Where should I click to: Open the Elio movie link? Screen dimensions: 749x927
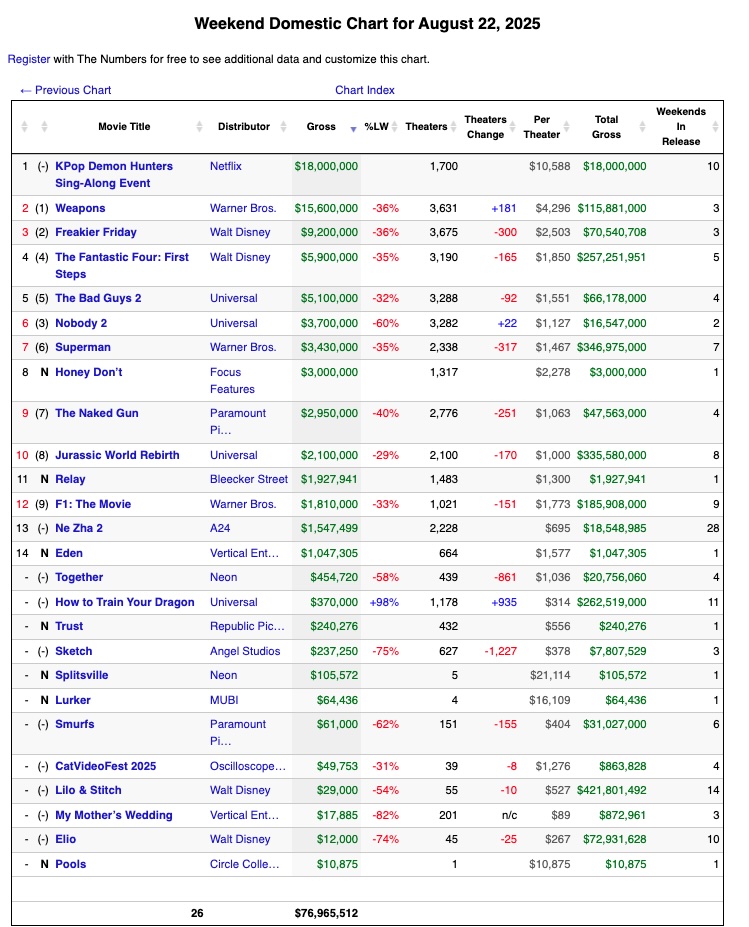[66, 839]
